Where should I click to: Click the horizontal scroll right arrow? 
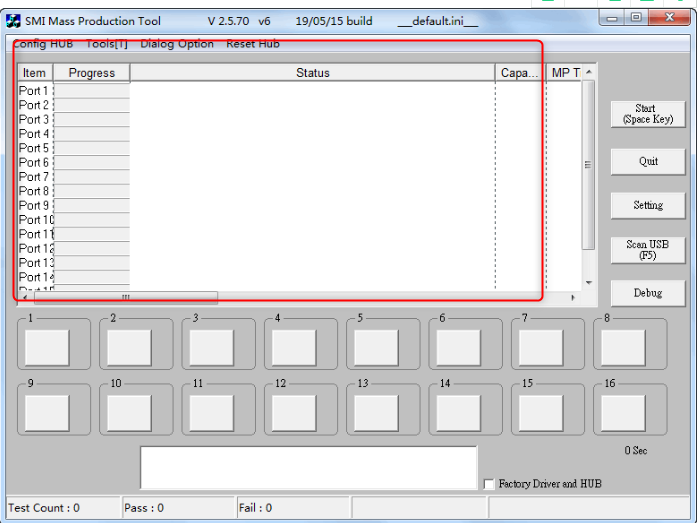point(573,297)
